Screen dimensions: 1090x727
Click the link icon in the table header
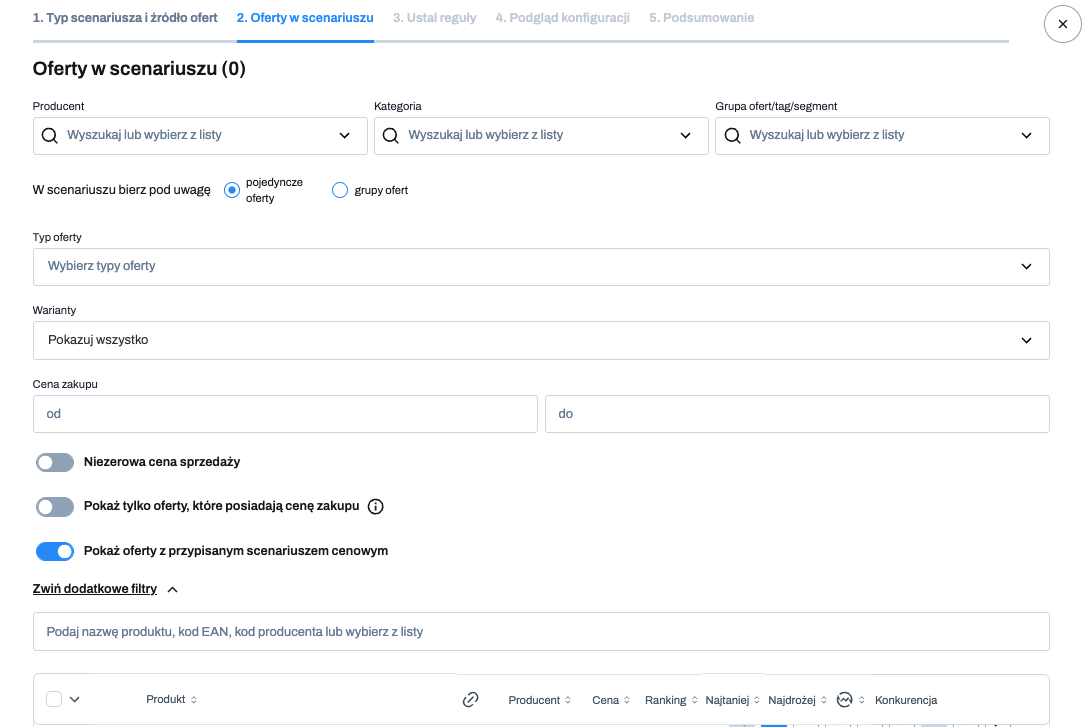click(x=471, y=699)
